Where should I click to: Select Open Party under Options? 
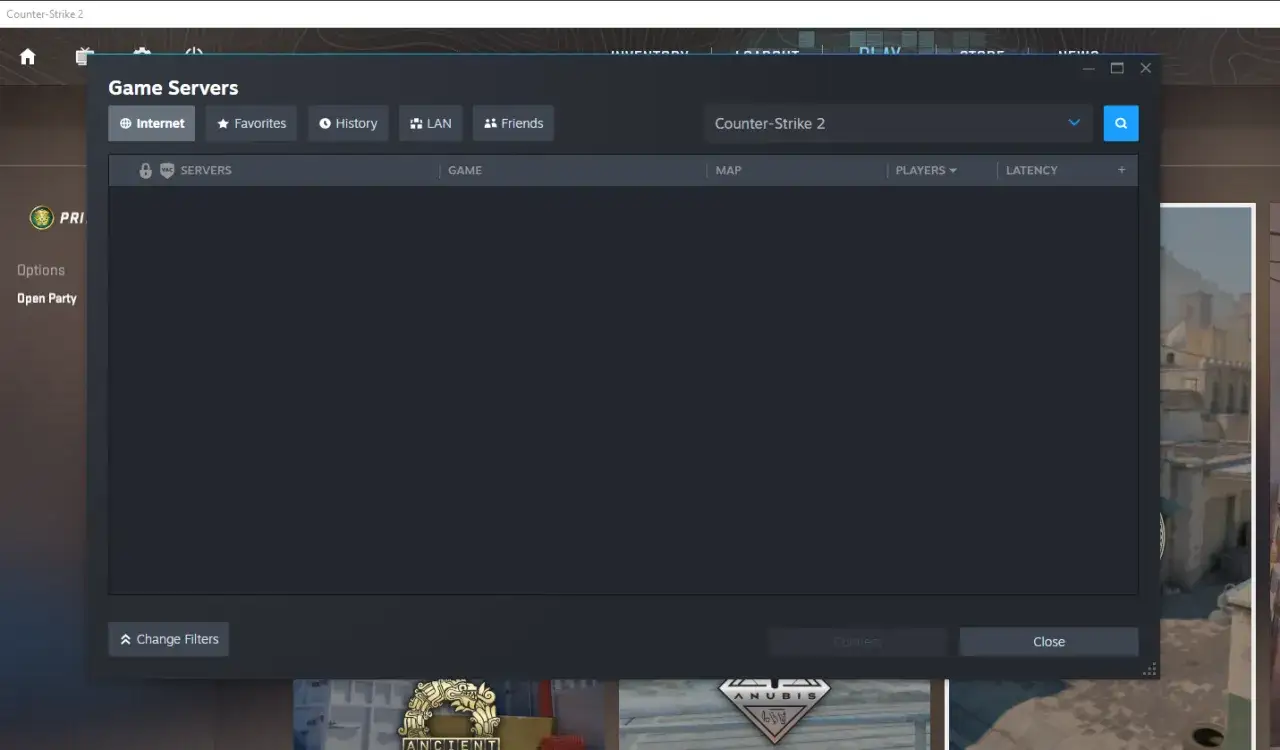click(x=47, y=298)
